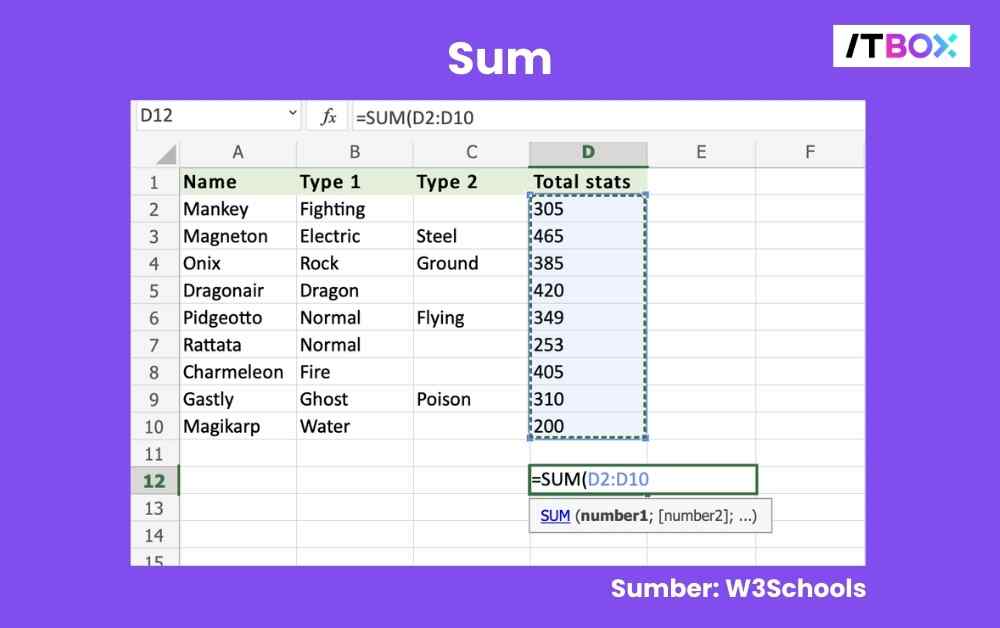Click the formula bar with =SUM(D2:D10
The image size is (1000, 628).
600,117
